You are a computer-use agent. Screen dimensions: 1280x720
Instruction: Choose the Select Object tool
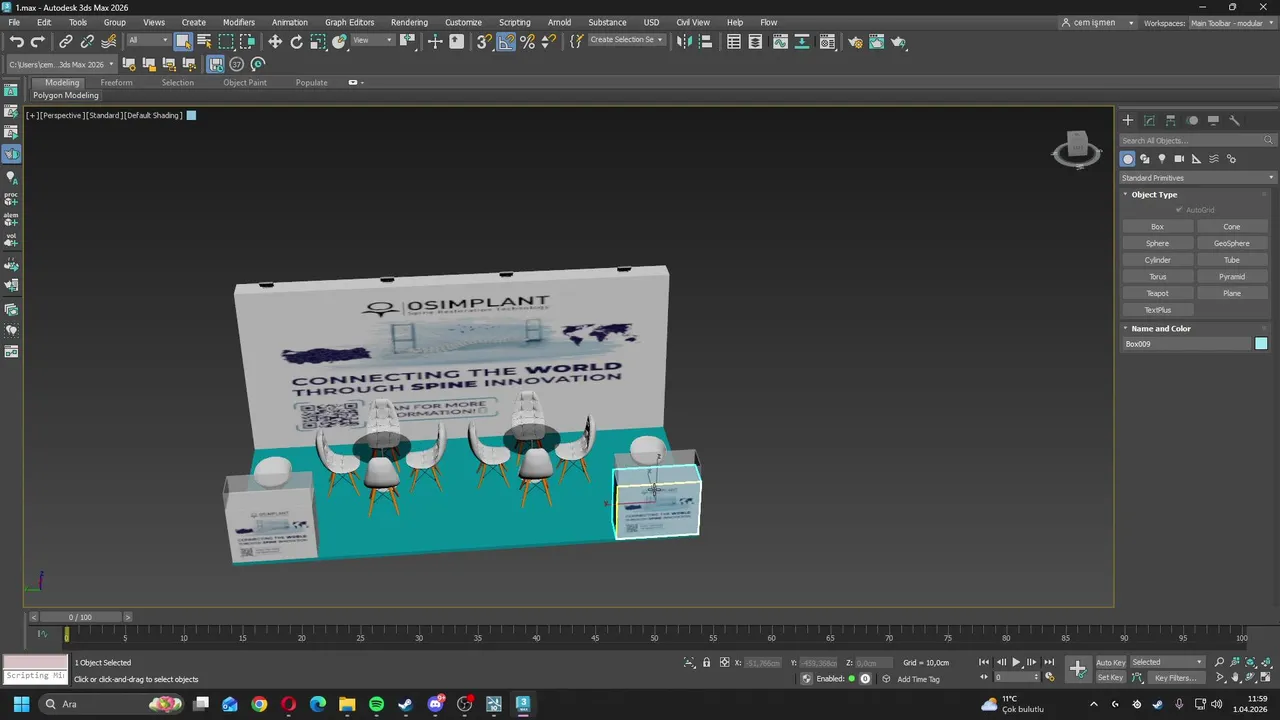[x=183, y=41]
